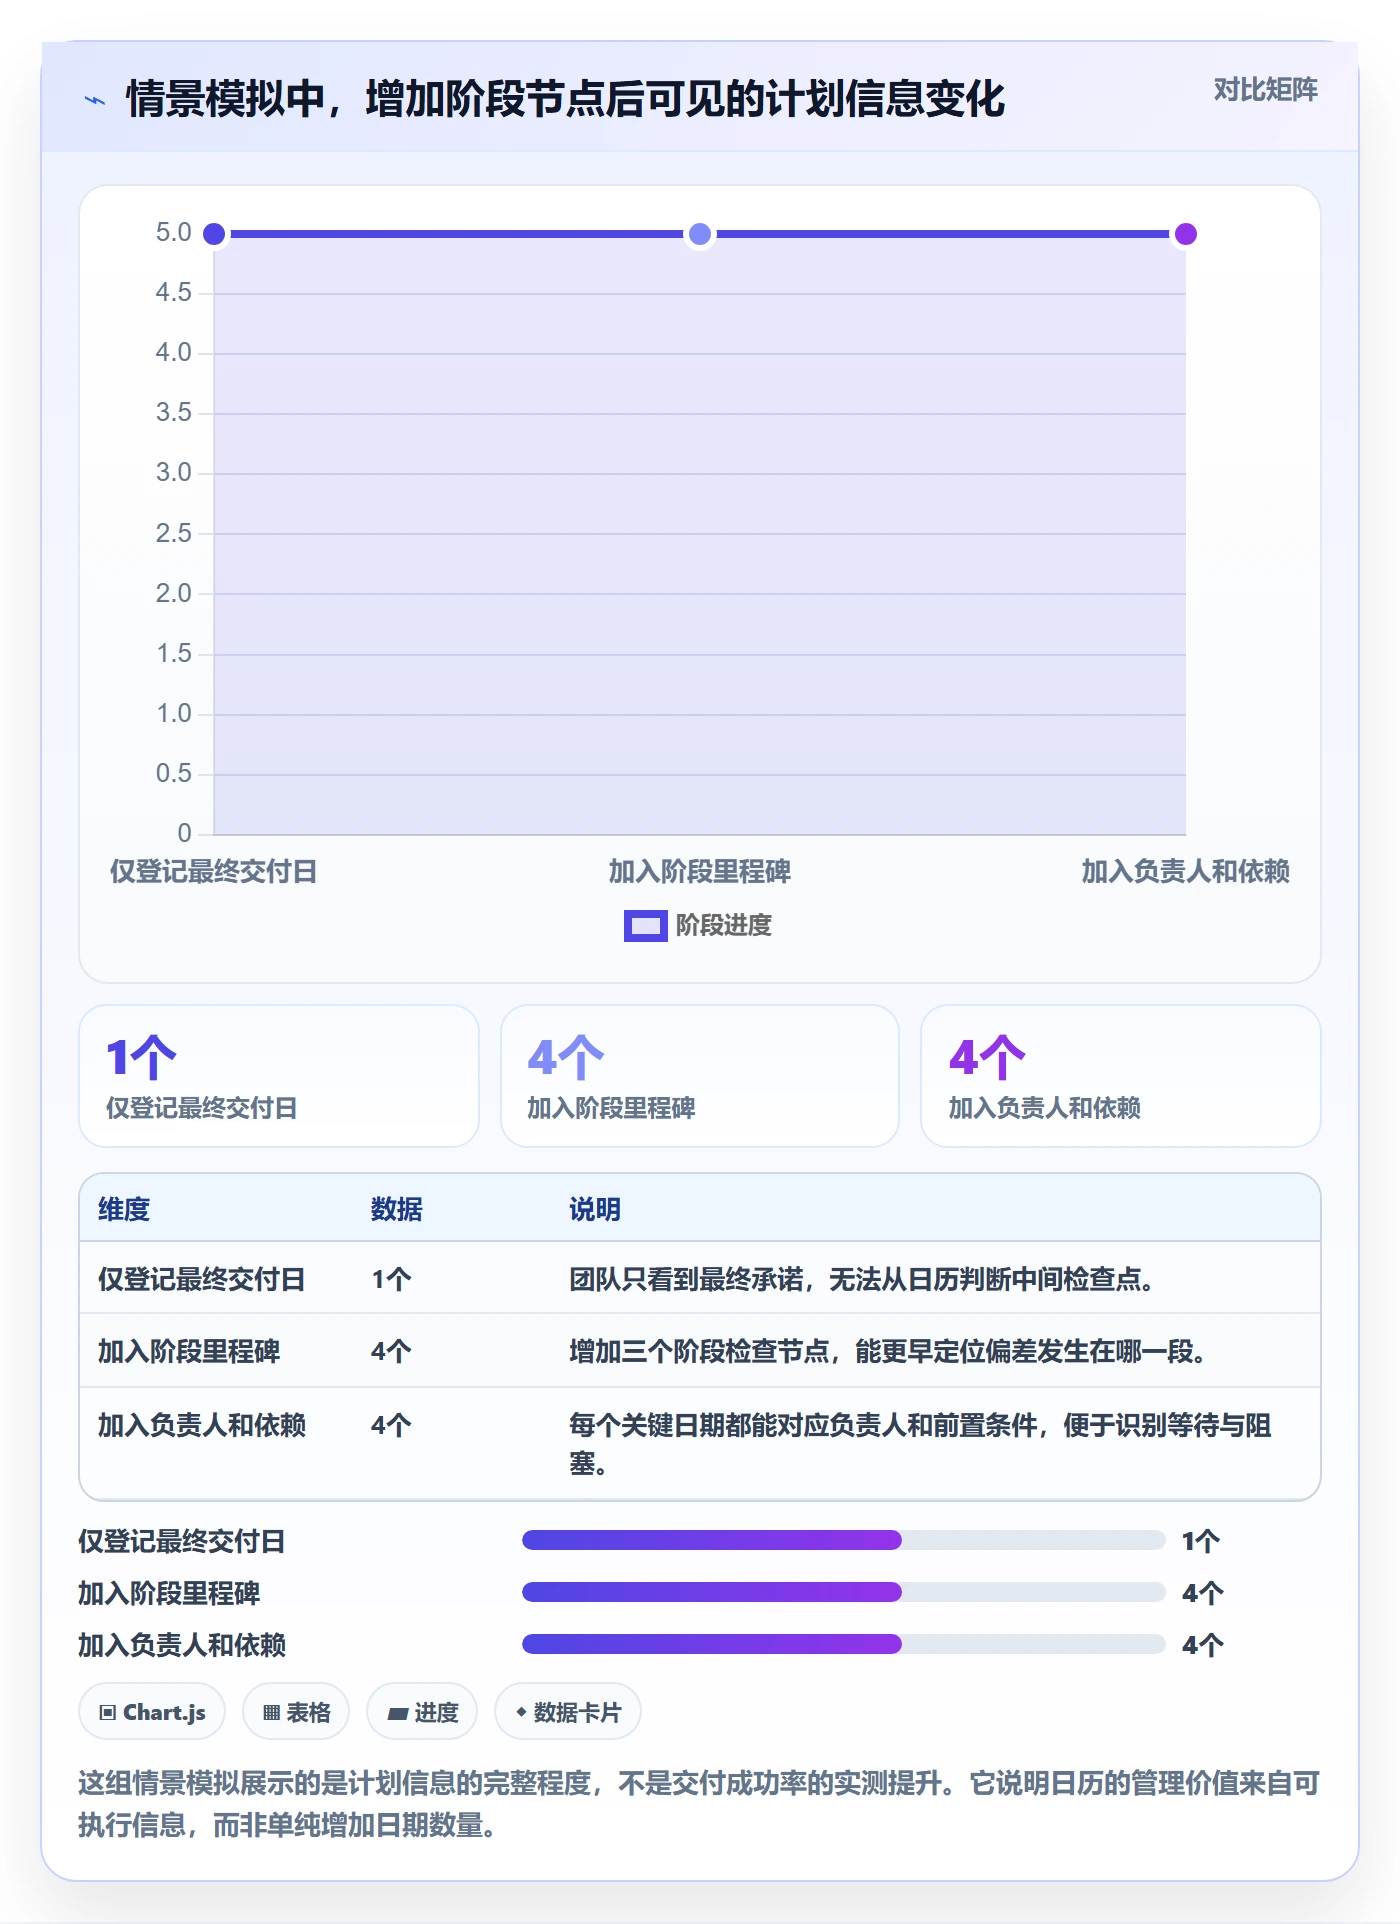Click the 加入负责人和依赖 x-axis label
The width and height of the screenshot is (1400, 1924).
point(1186,871)
